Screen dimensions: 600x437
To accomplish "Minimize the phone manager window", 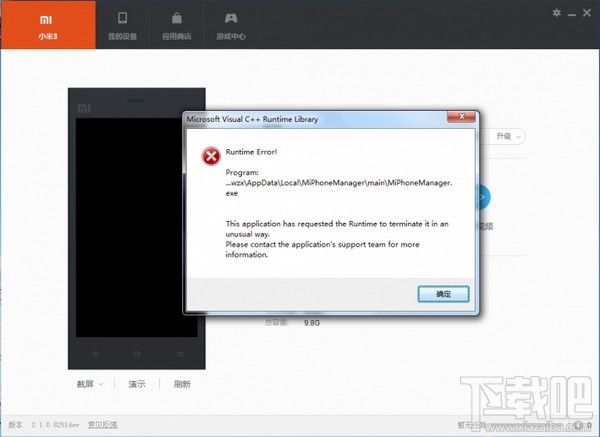I will 572,14.
